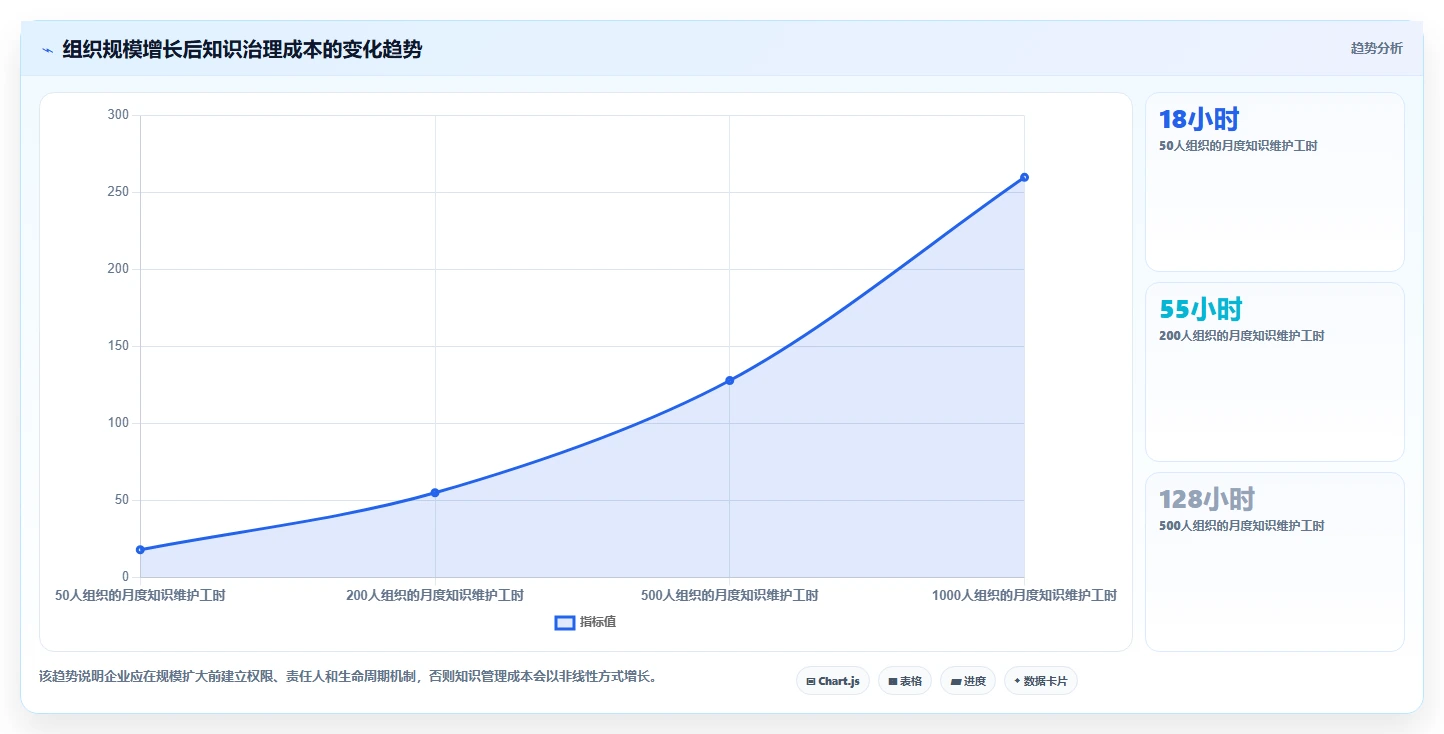Click the trend icon beside the title
The height and width of the screenshot is (734, 1444).
click(x=47, y=50)
